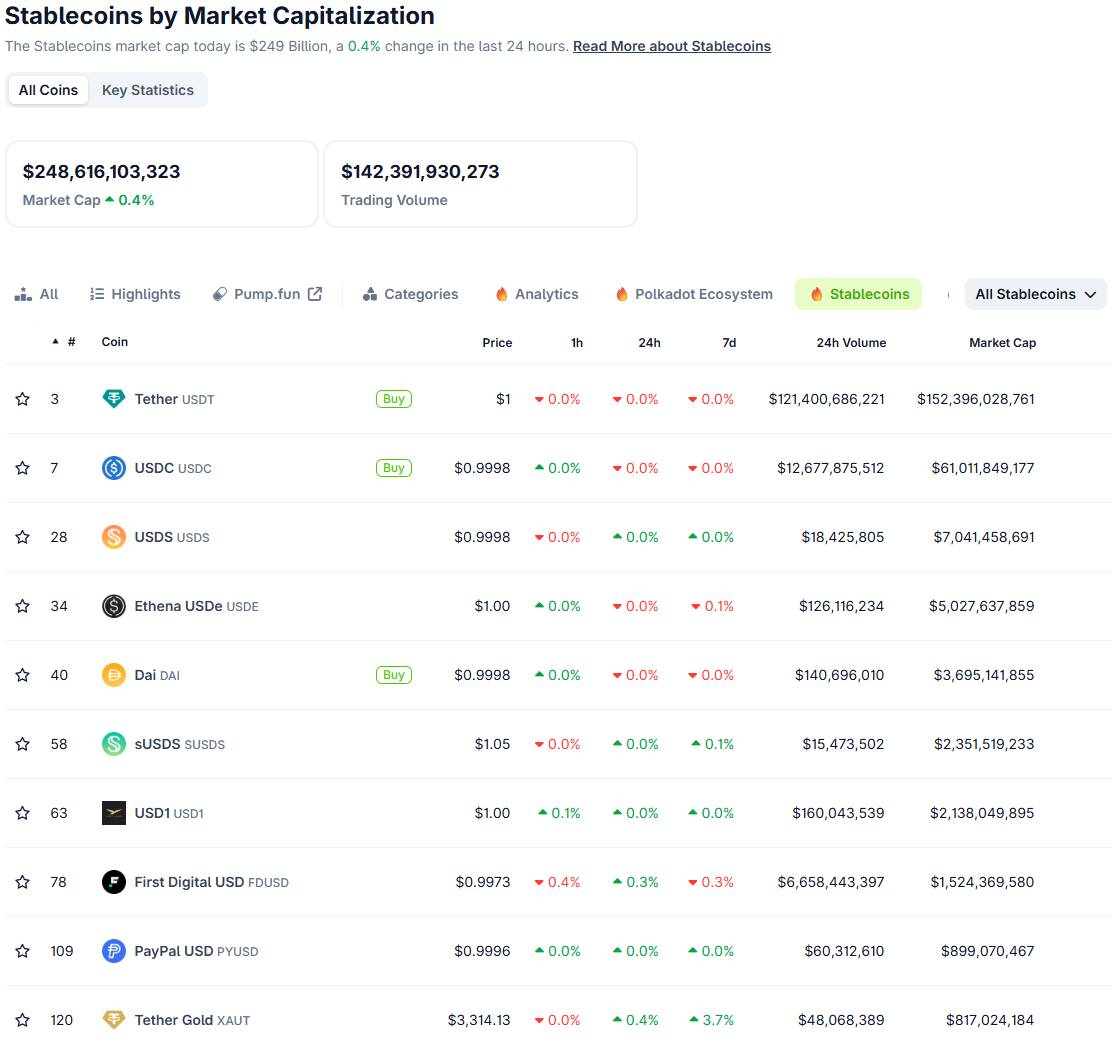Viewport: 1112px width, 1047px height.
Task: Click the sUSDS coin logo
Action: (113, 743)
